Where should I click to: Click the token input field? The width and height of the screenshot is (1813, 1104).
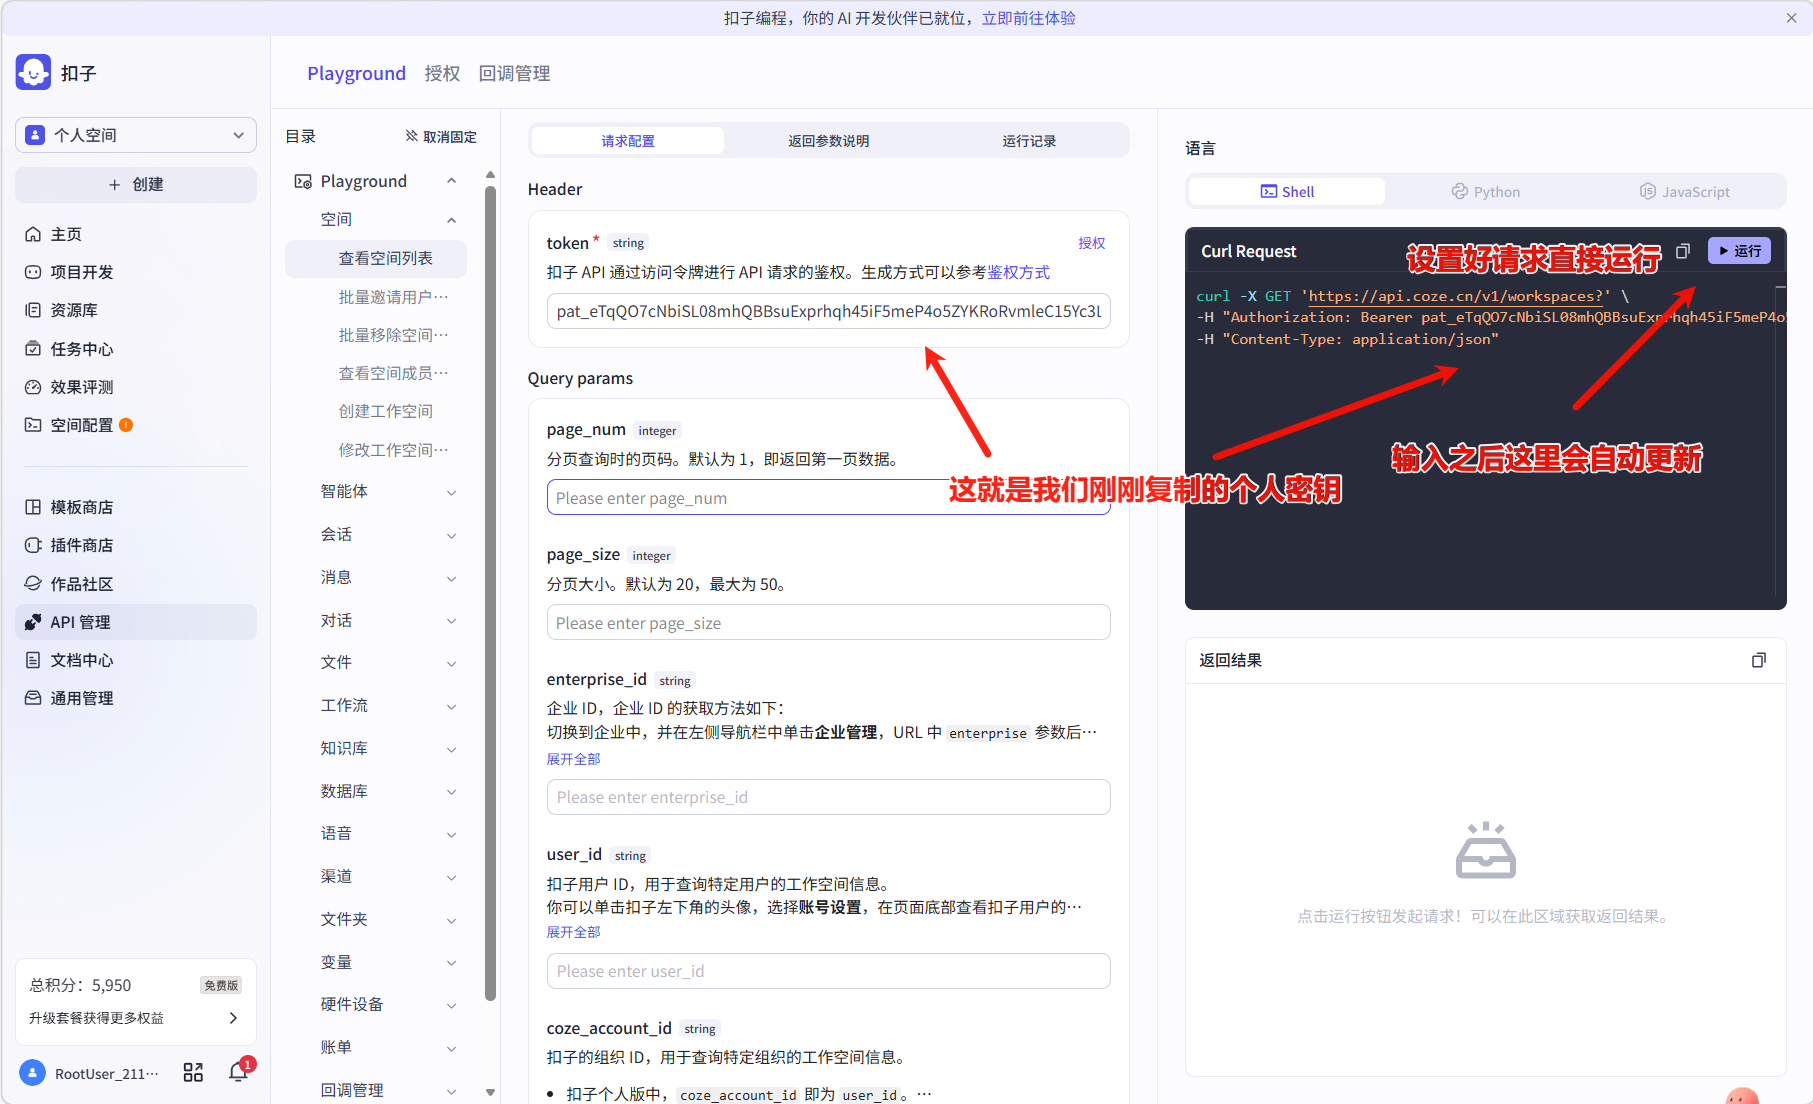click(828, 311)
